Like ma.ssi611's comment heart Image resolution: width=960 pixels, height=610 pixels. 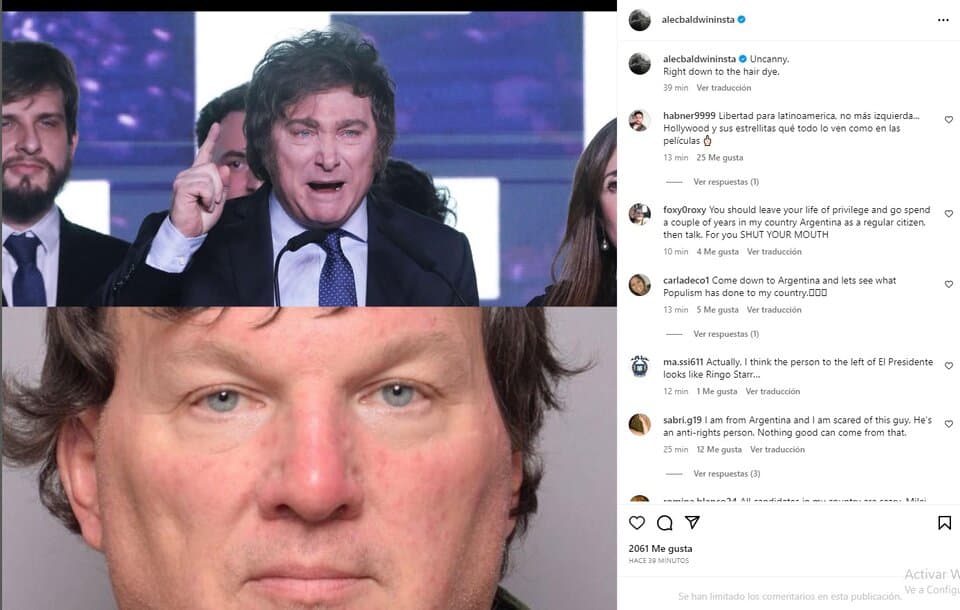pos(948,366)
